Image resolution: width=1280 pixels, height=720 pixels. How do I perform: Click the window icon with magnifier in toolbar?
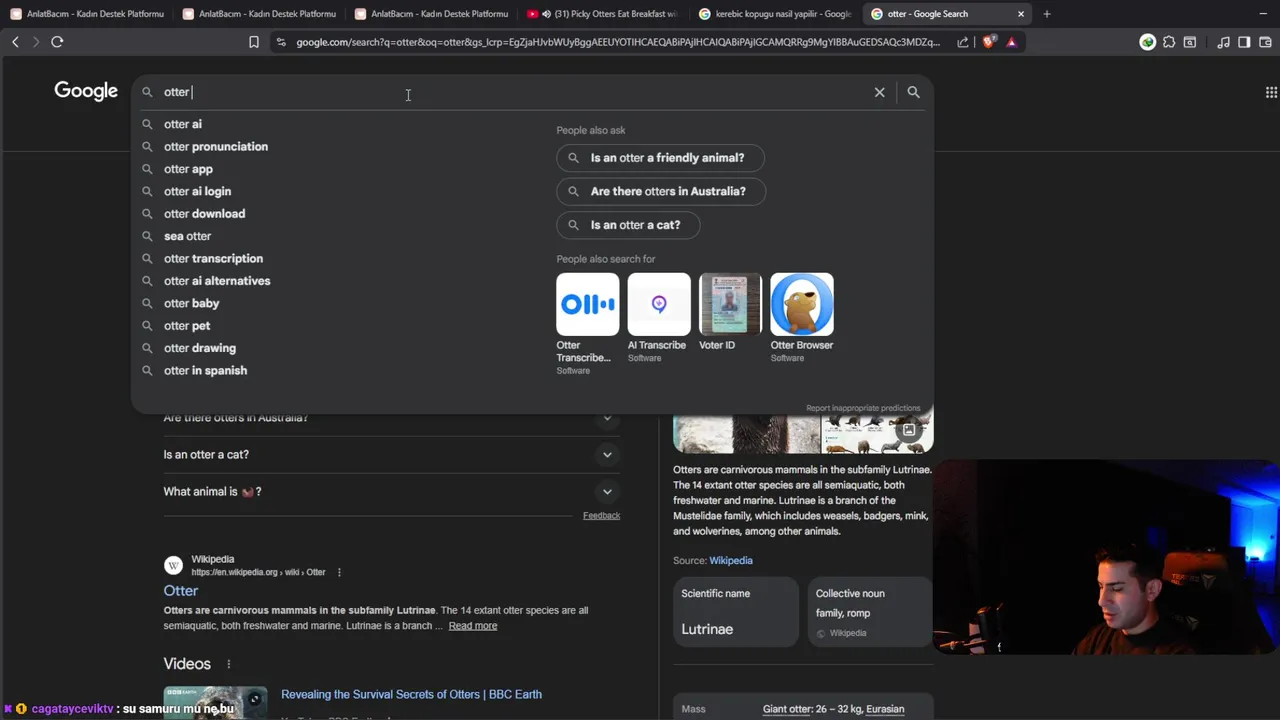(x=1190, y=42)
